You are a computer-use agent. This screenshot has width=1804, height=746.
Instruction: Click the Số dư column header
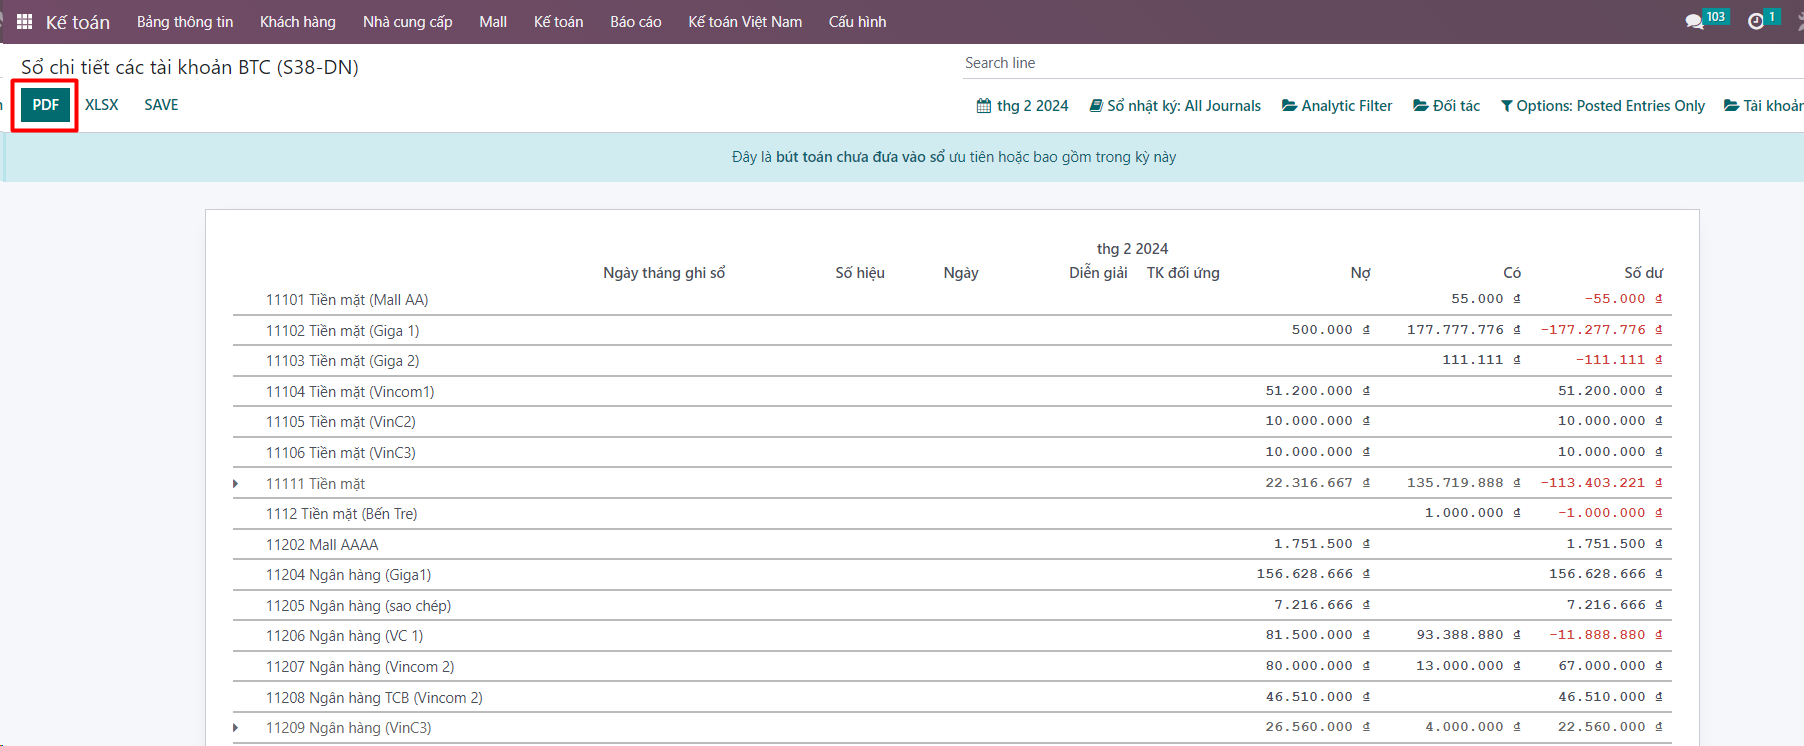tap(1643, 273)
